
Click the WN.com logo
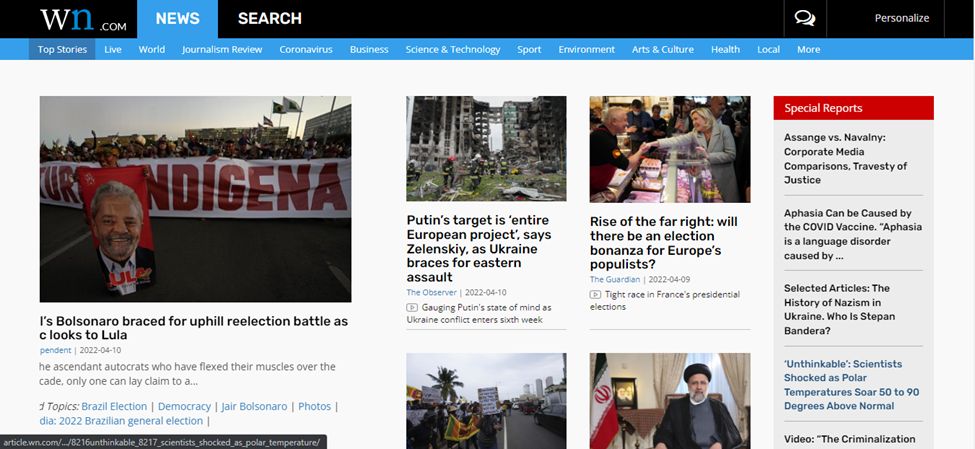tap(83, 19)
